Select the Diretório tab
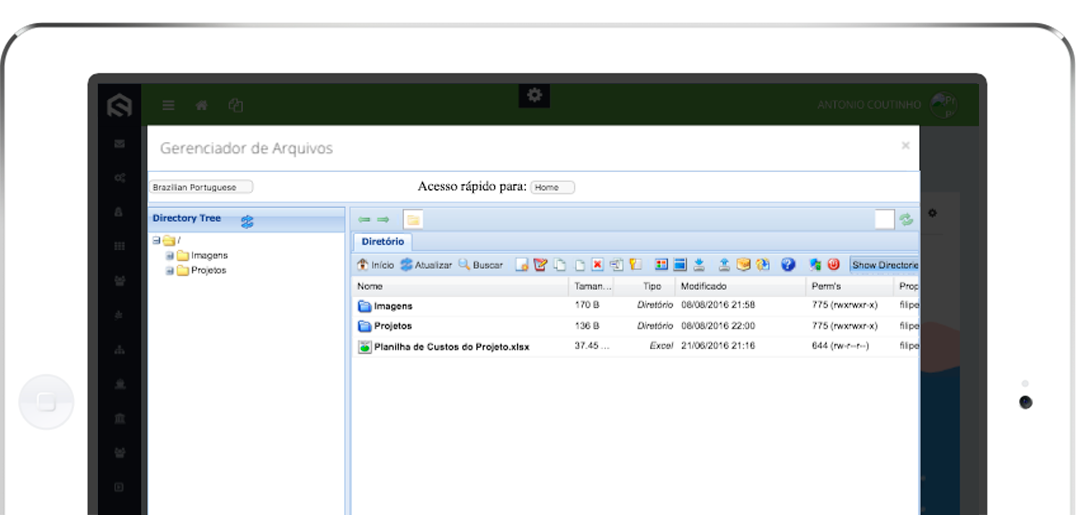Image resolution: width=1076 pixels, height=515 pixels. (x=382, y=242)
